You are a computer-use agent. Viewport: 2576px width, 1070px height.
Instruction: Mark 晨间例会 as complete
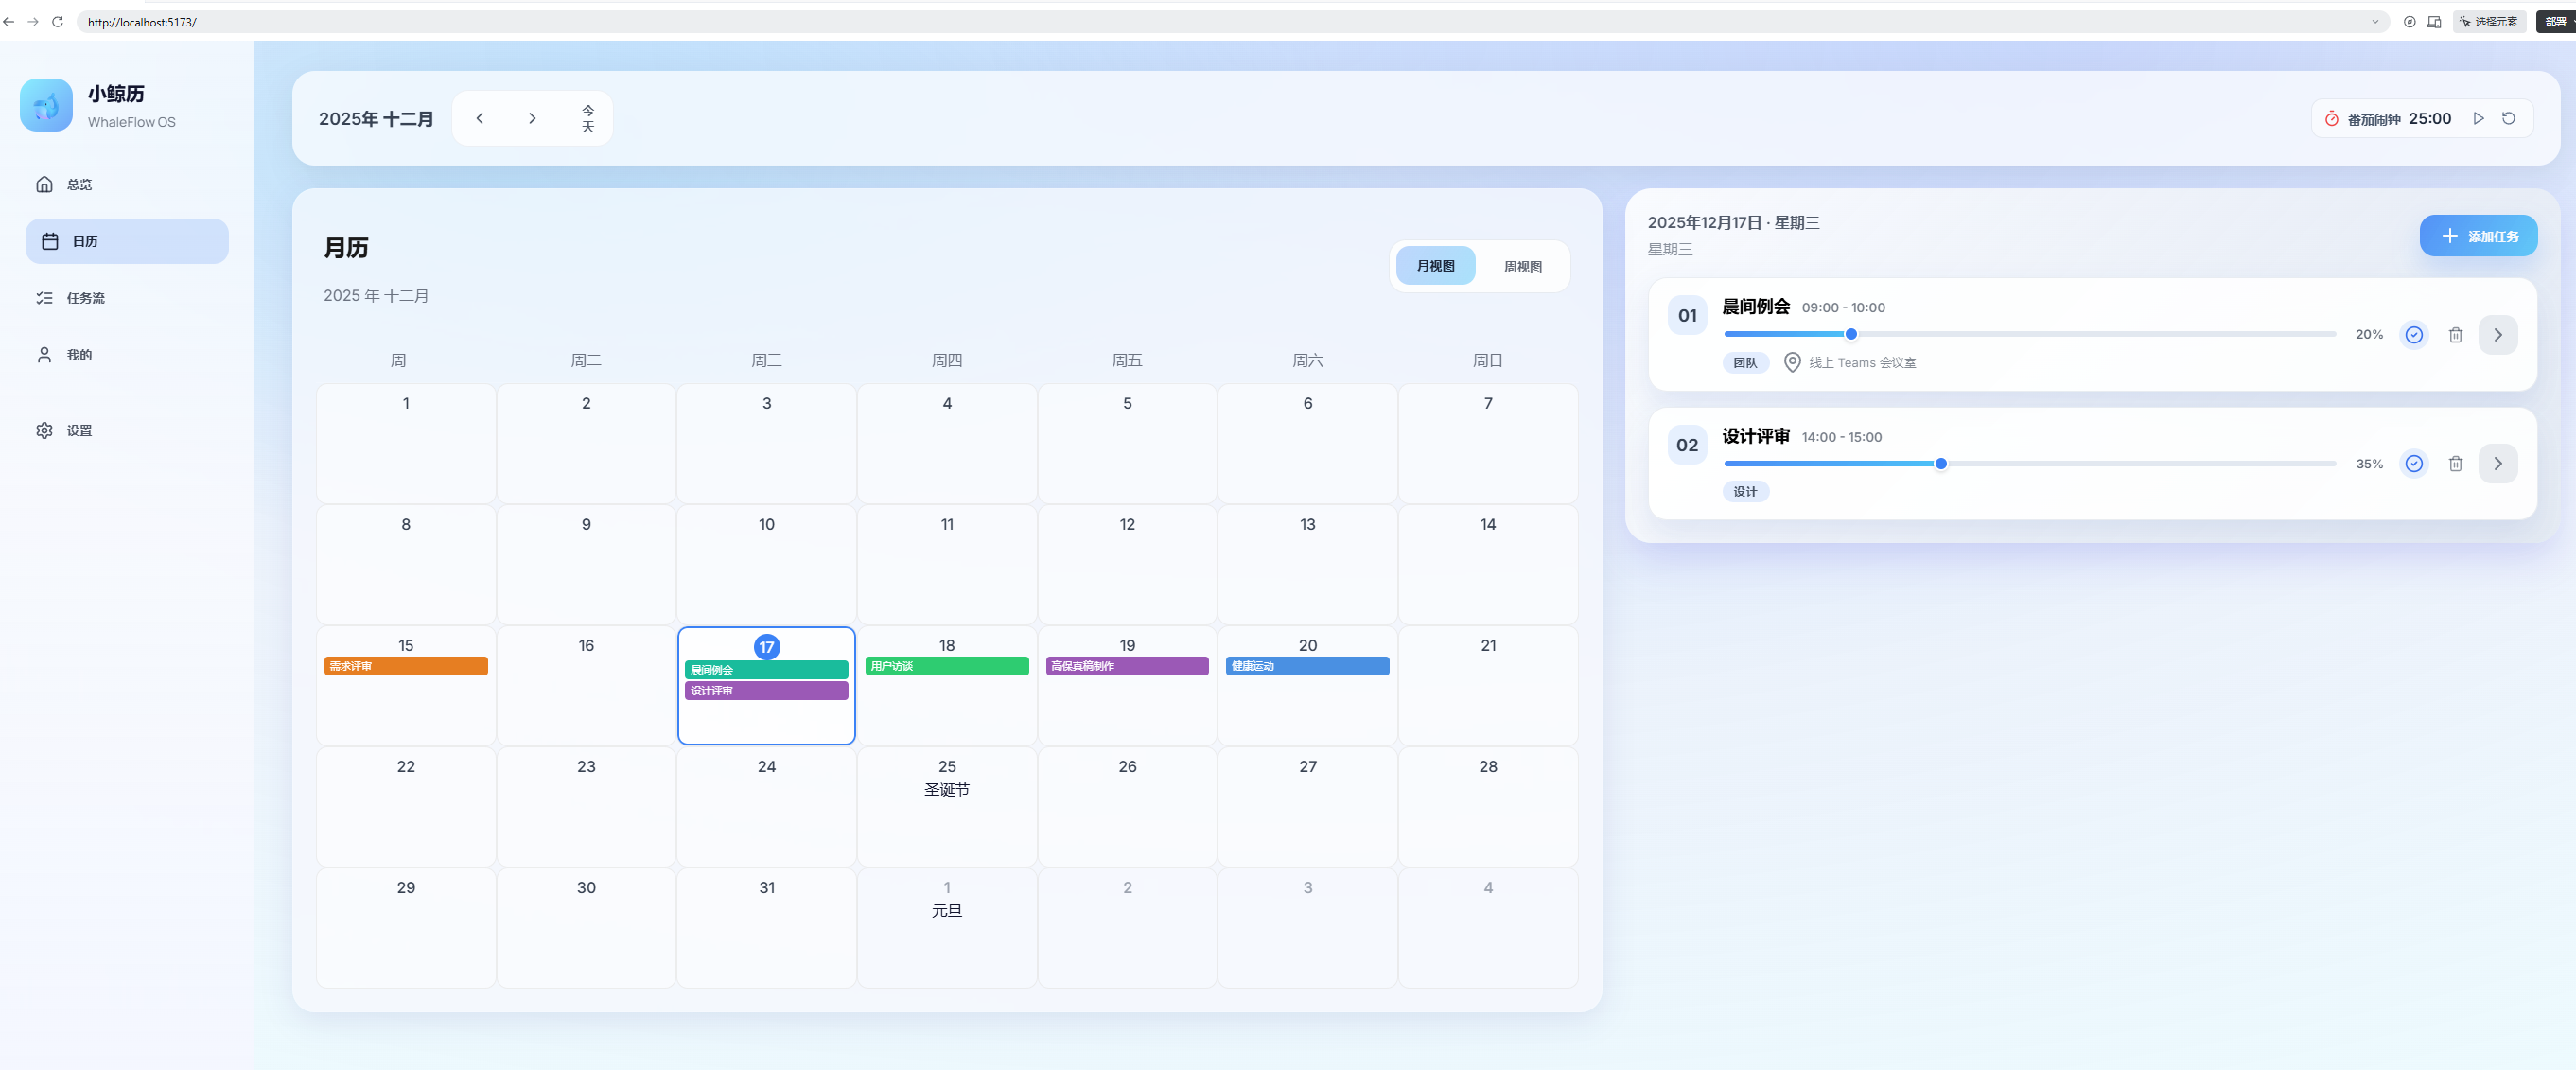coord(2413,335)
